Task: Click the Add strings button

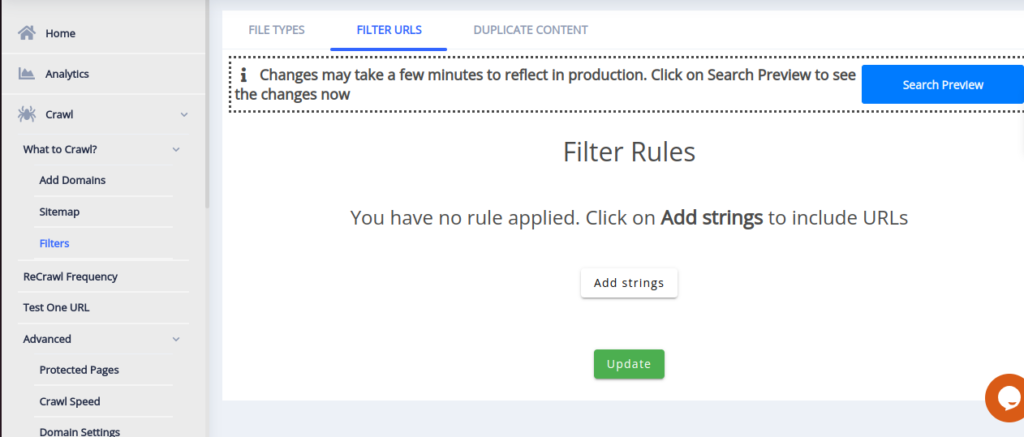Action: point(629,283)
